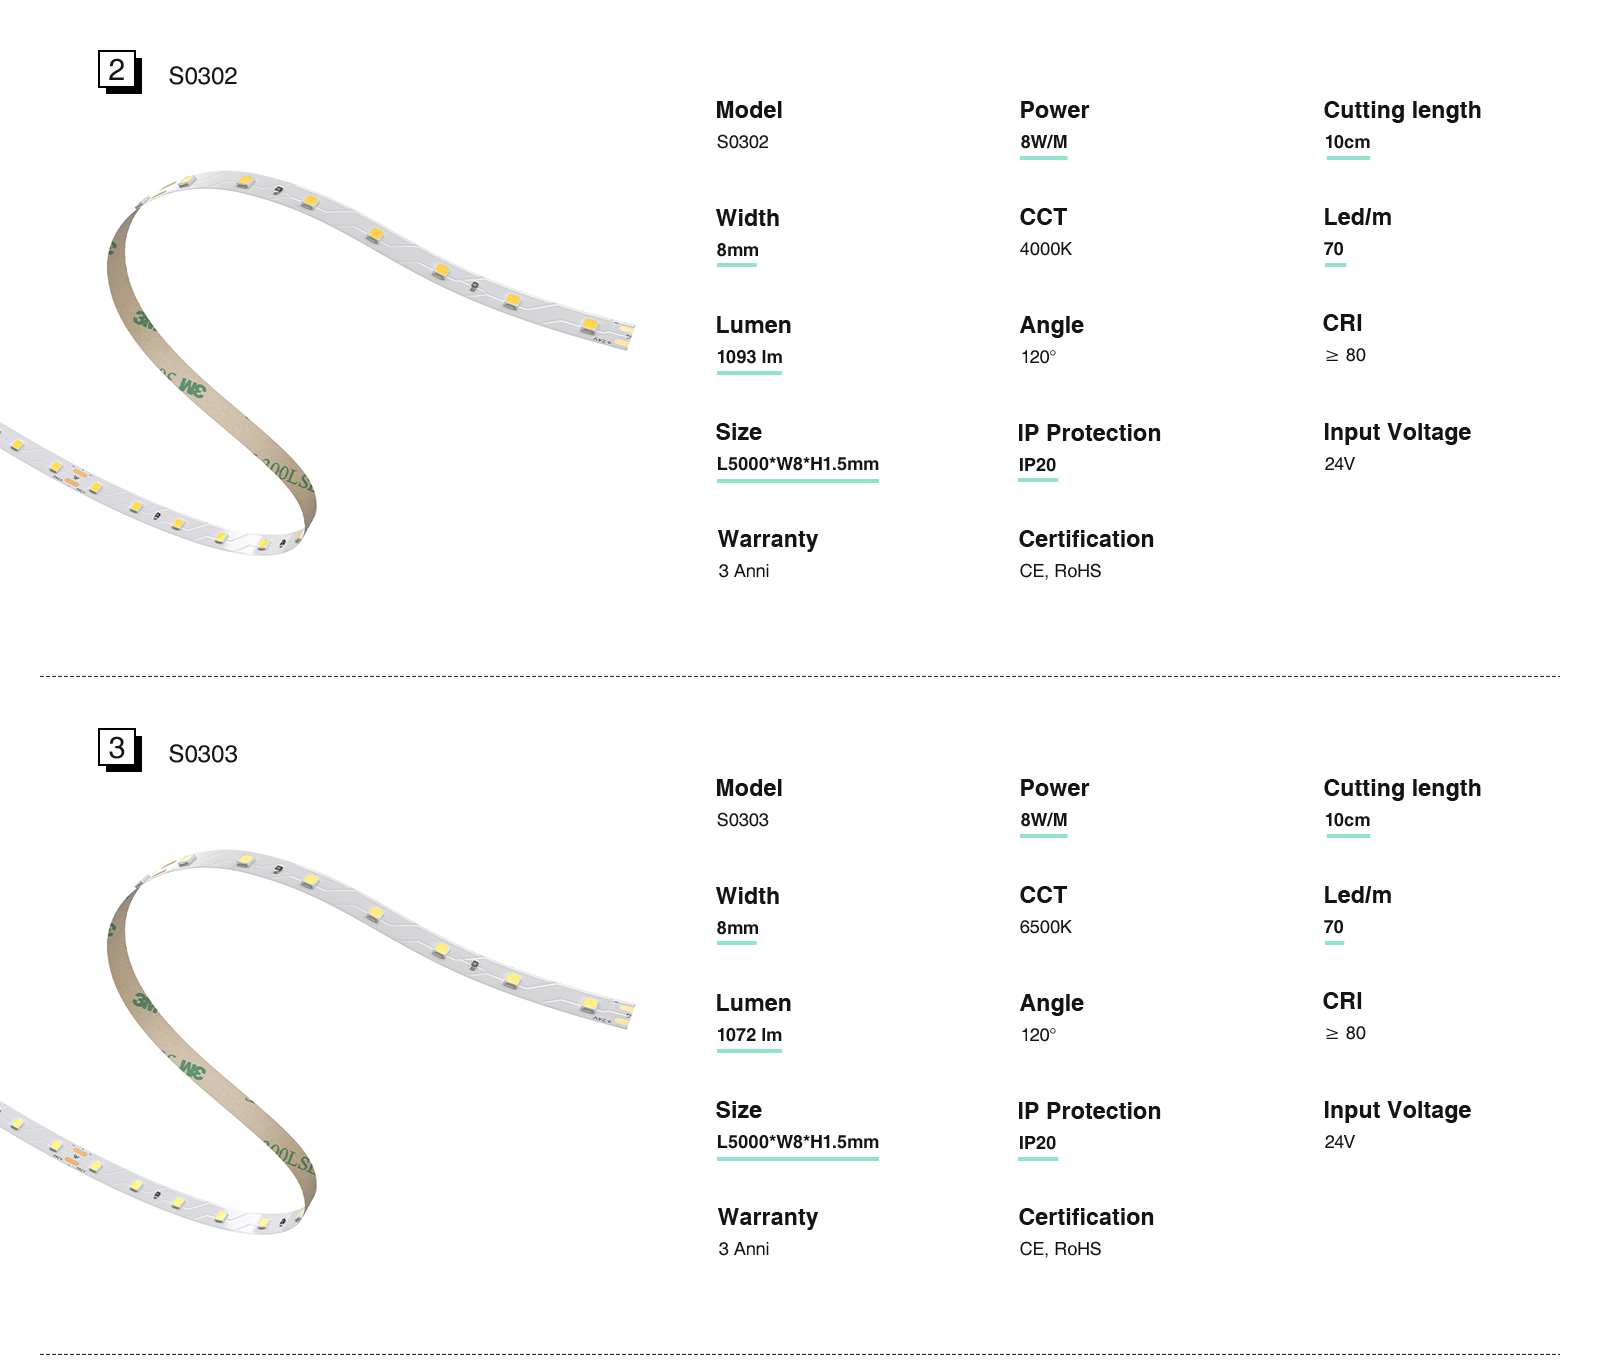Click the S0303 heading beside badge 3
Viewport: 1600px width, 1360px height.
pos(203,754)
